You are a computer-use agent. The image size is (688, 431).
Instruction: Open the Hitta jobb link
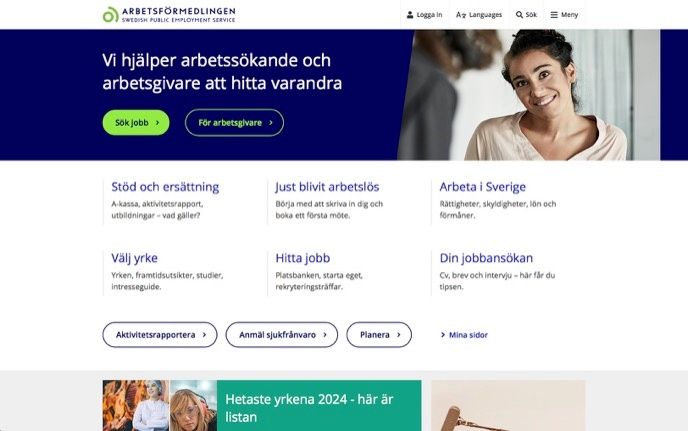click(303, 258)
